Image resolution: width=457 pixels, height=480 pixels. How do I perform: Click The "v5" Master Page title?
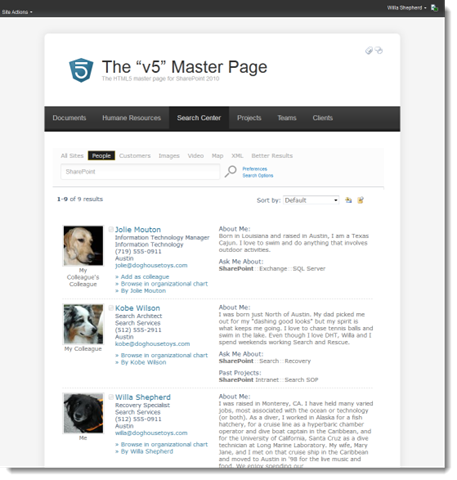[184, 67]
